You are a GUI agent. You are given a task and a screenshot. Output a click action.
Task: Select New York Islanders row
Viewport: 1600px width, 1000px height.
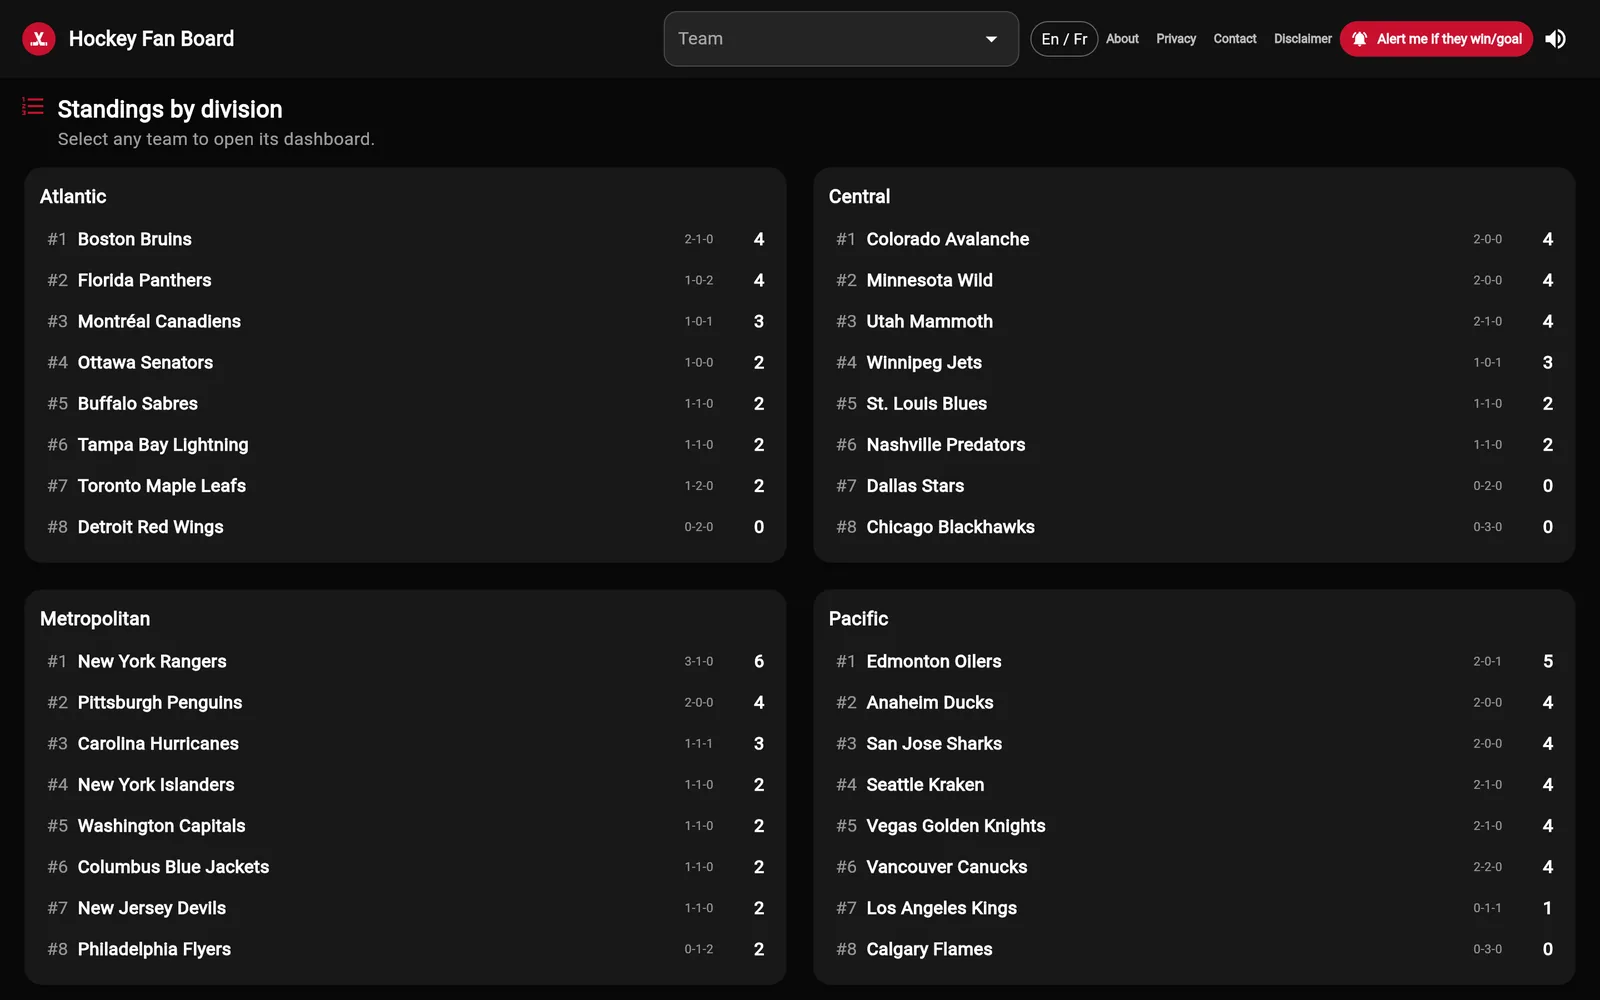click(x=405, y=784)
